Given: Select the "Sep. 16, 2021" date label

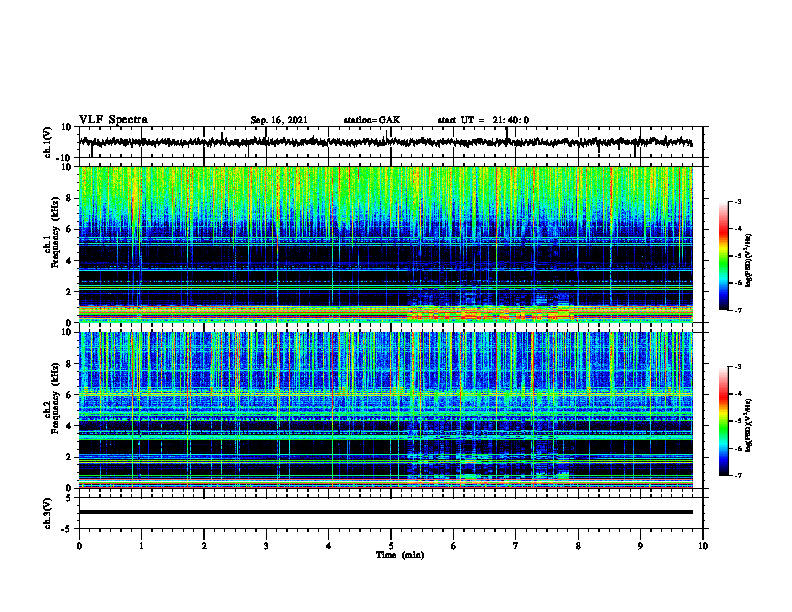Looking at the screenshot, I should tap(279, 120).
